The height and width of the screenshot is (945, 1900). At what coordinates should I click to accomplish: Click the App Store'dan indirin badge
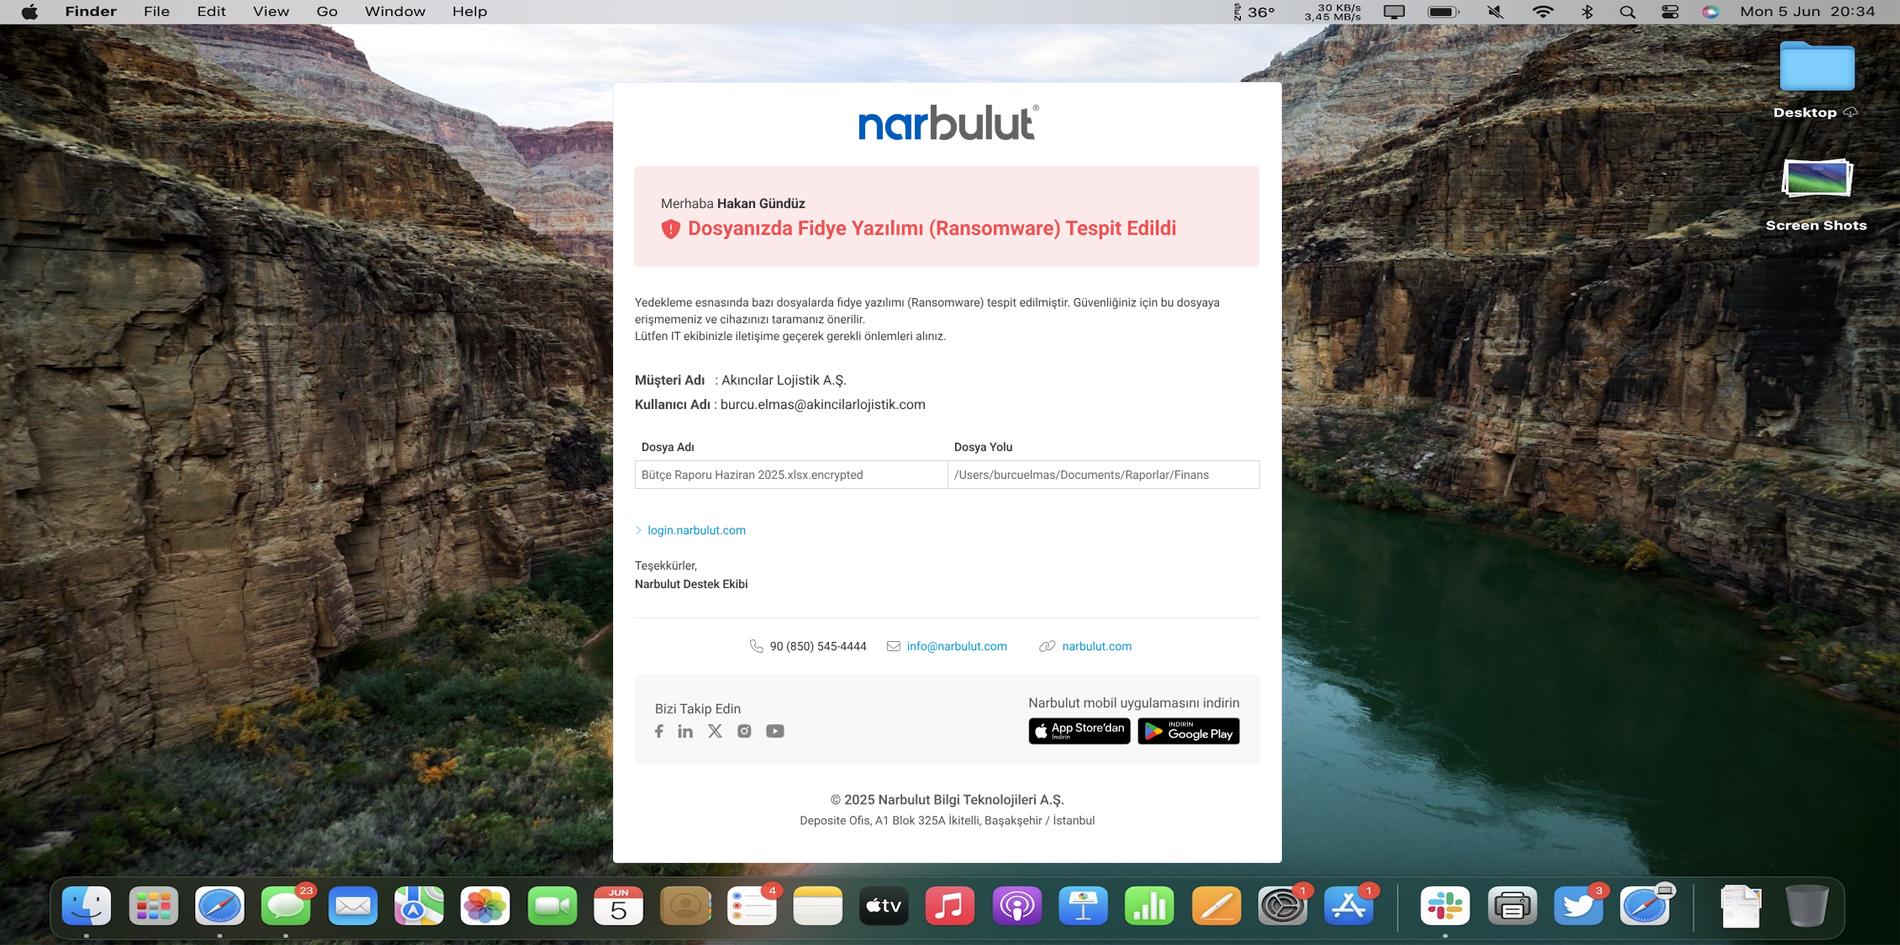pos(1079,731)
